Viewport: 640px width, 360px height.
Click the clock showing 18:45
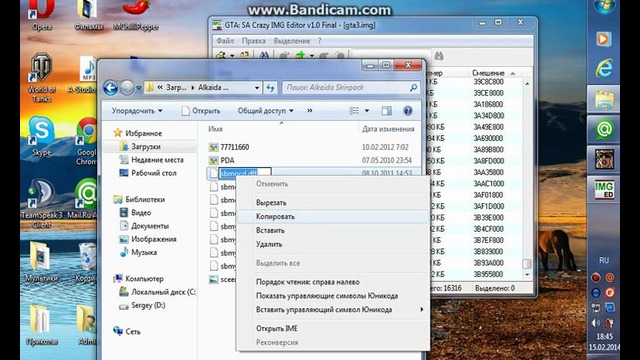[x=604, y=337]
